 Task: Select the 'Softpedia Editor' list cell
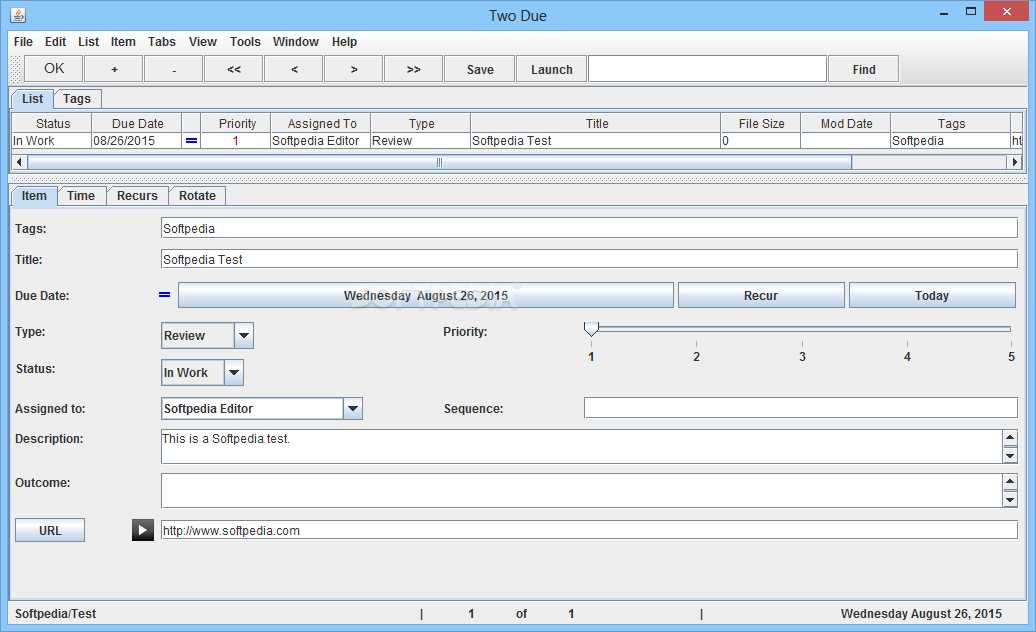click(320, 141)
